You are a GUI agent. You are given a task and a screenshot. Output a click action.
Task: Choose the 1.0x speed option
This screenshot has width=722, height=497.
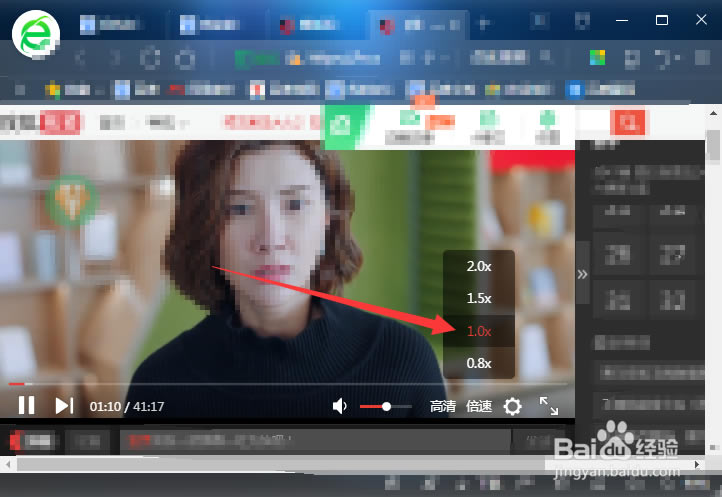pos(479,331)
